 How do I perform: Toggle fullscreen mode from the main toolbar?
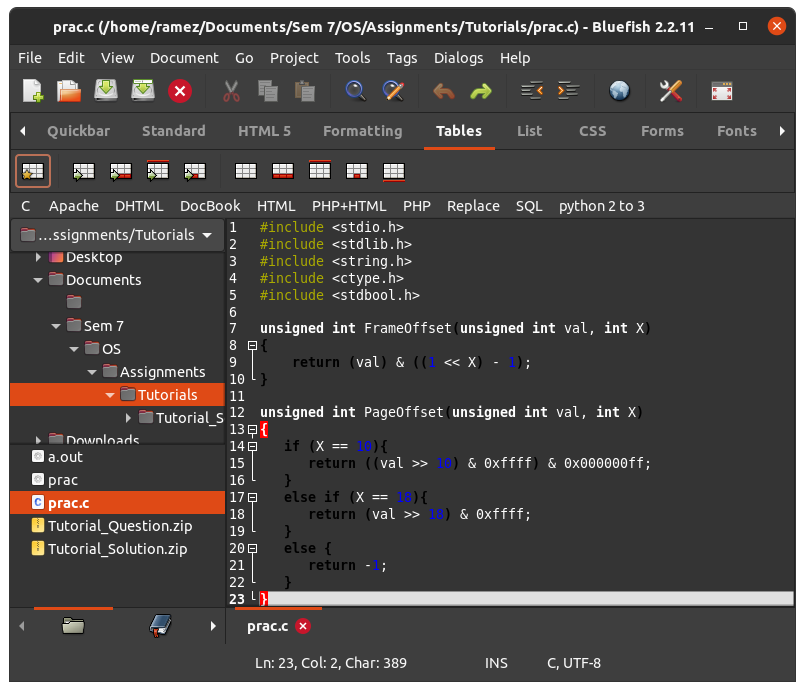click(x=722, y=92)
